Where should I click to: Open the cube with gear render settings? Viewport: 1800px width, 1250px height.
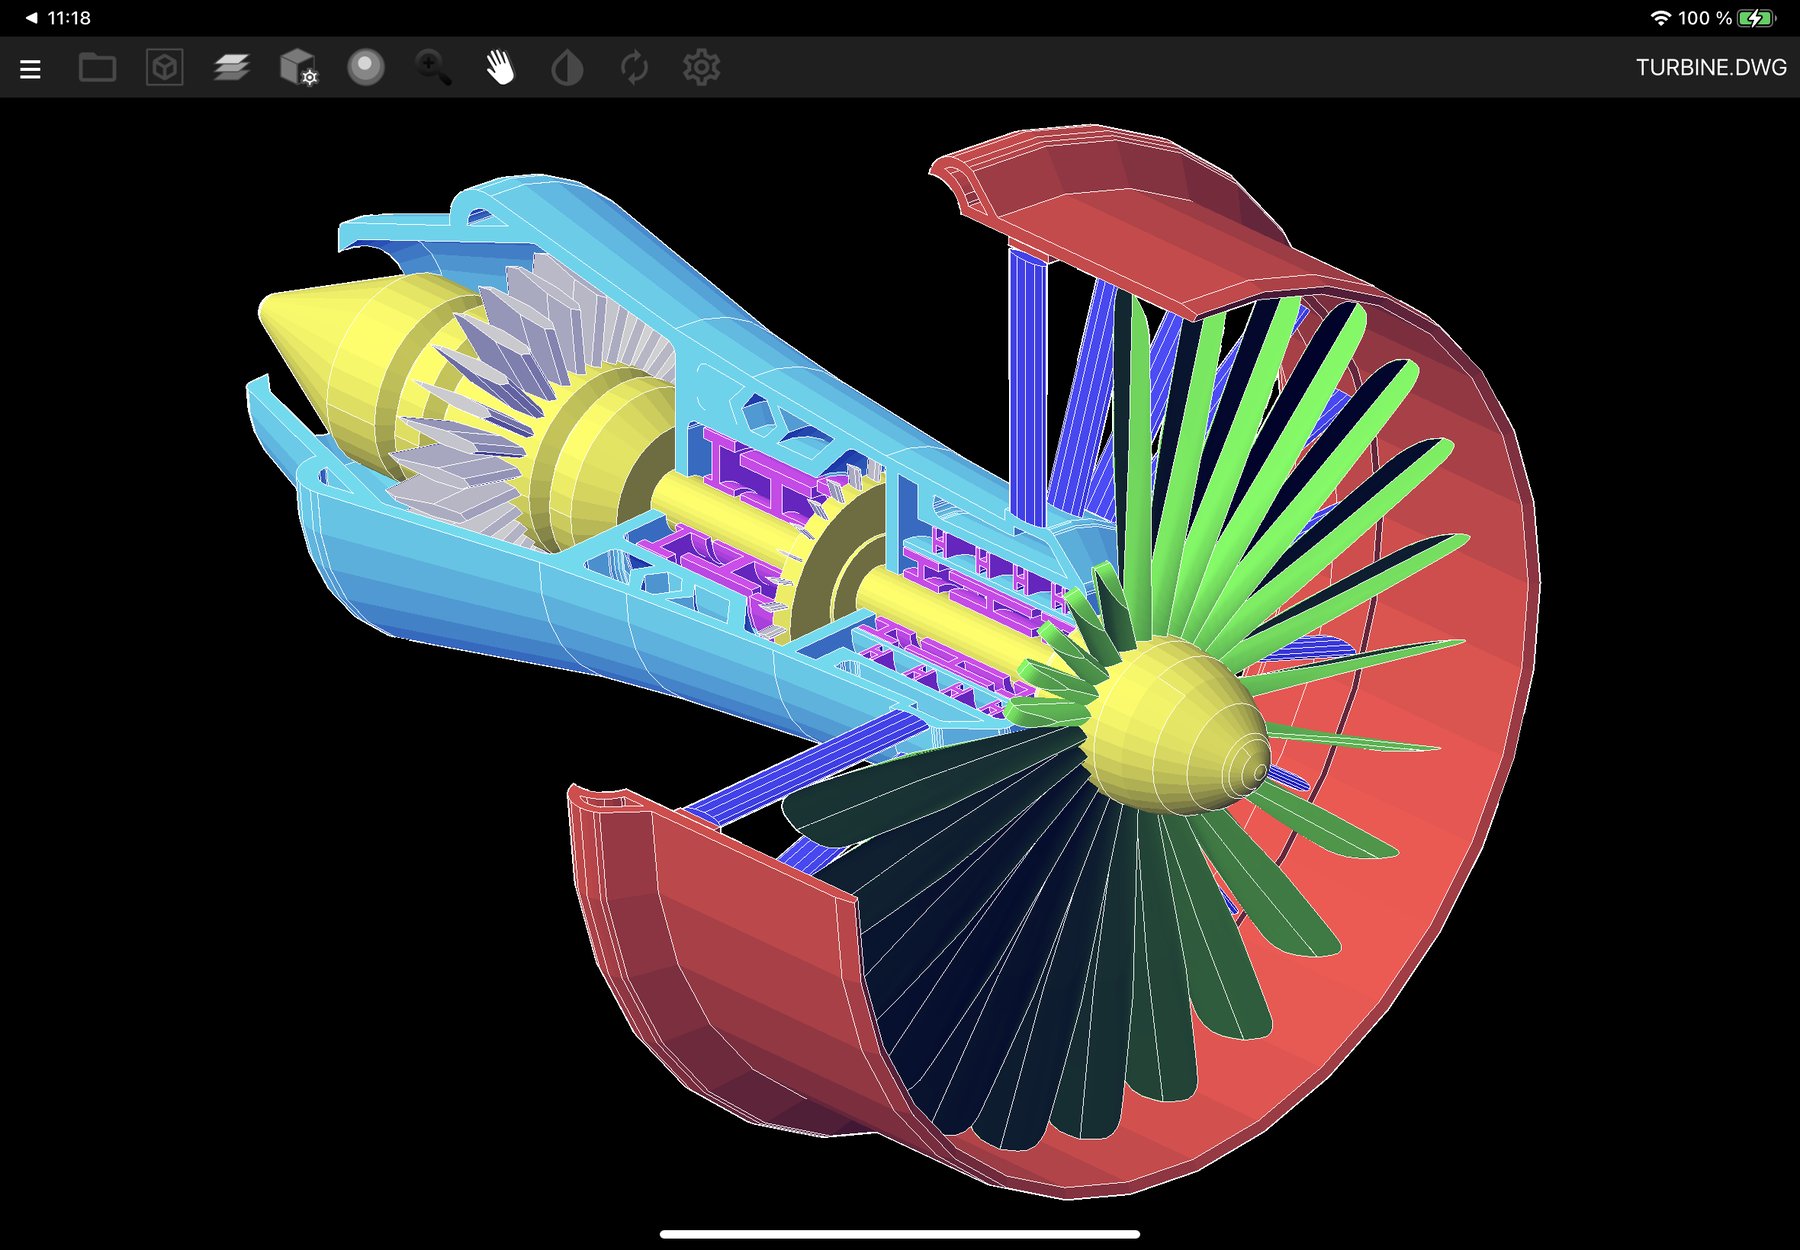click(298, 68)
